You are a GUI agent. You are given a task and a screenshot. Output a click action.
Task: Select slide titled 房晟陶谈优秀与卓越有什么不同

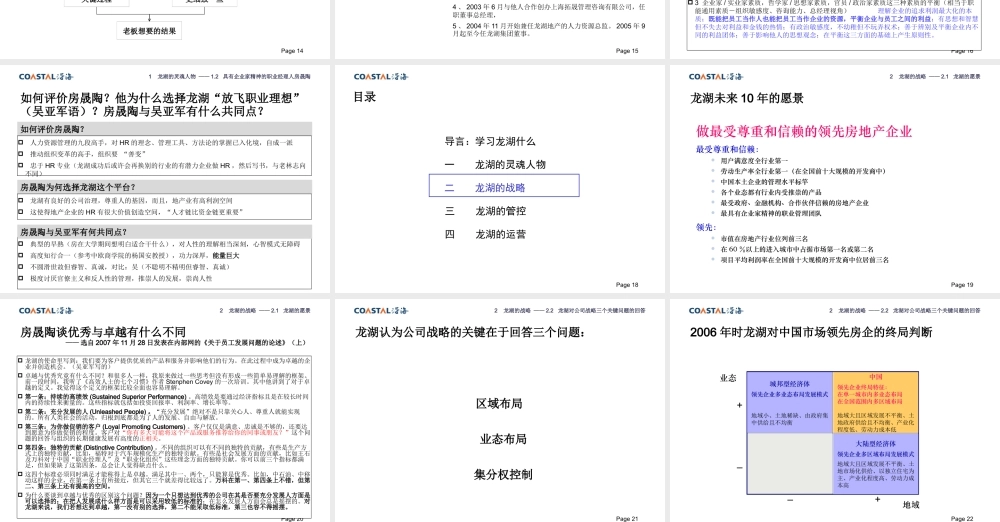pyautogui.click(x=103, y=332)
